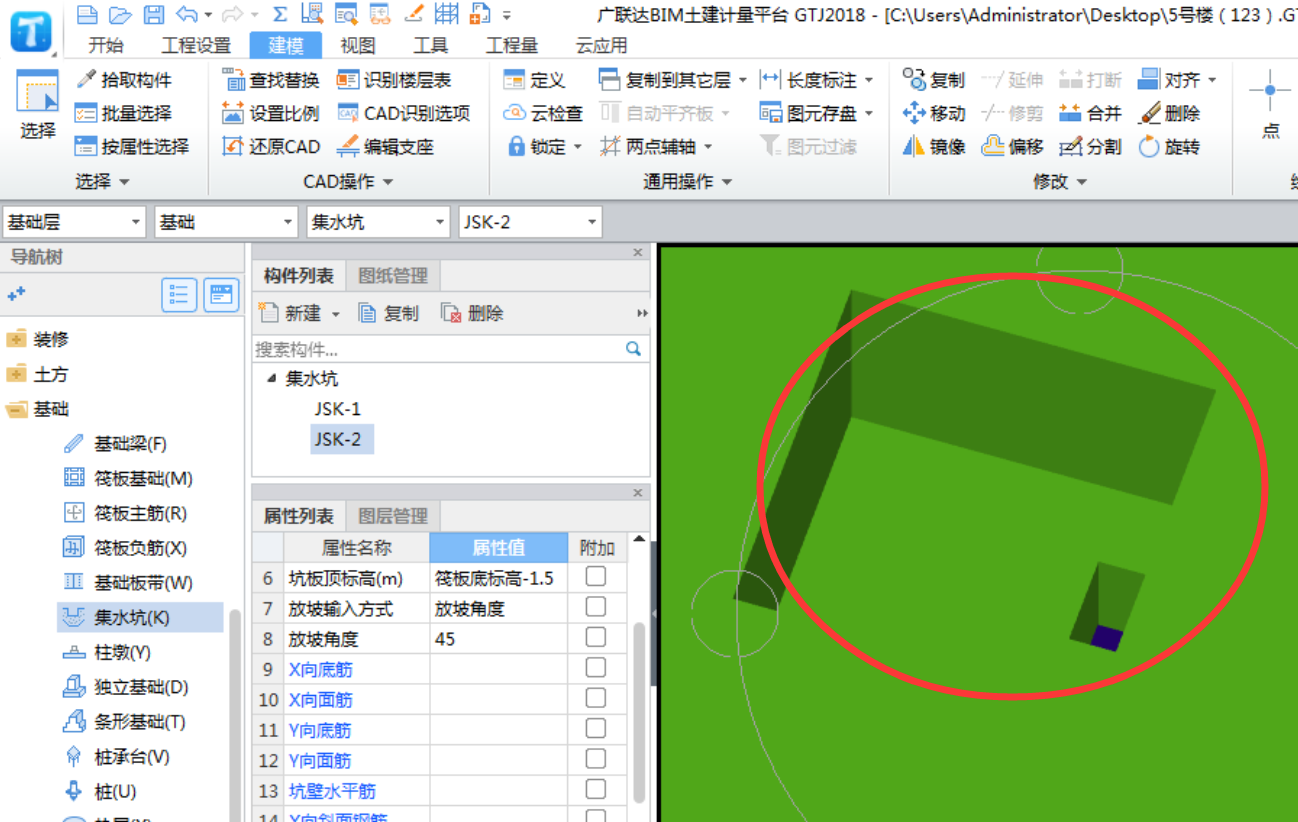Collapse the 集水坑 tree node
This screenshot has height=822, width=1298.
tap(271, 379)
